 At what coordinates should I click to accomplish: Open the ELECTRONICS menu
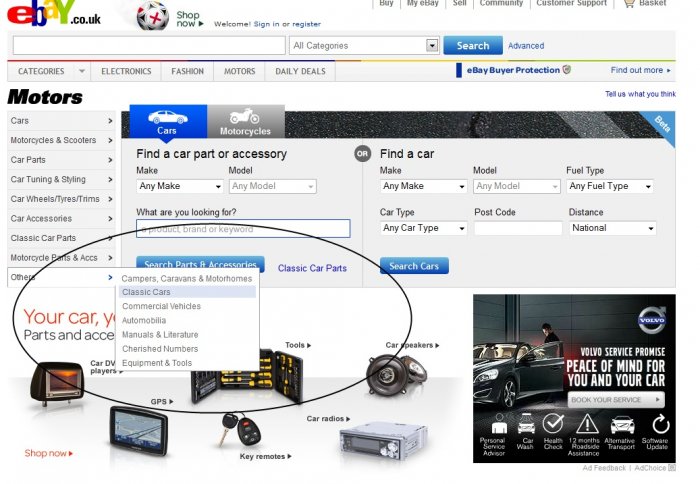(126, 71)
